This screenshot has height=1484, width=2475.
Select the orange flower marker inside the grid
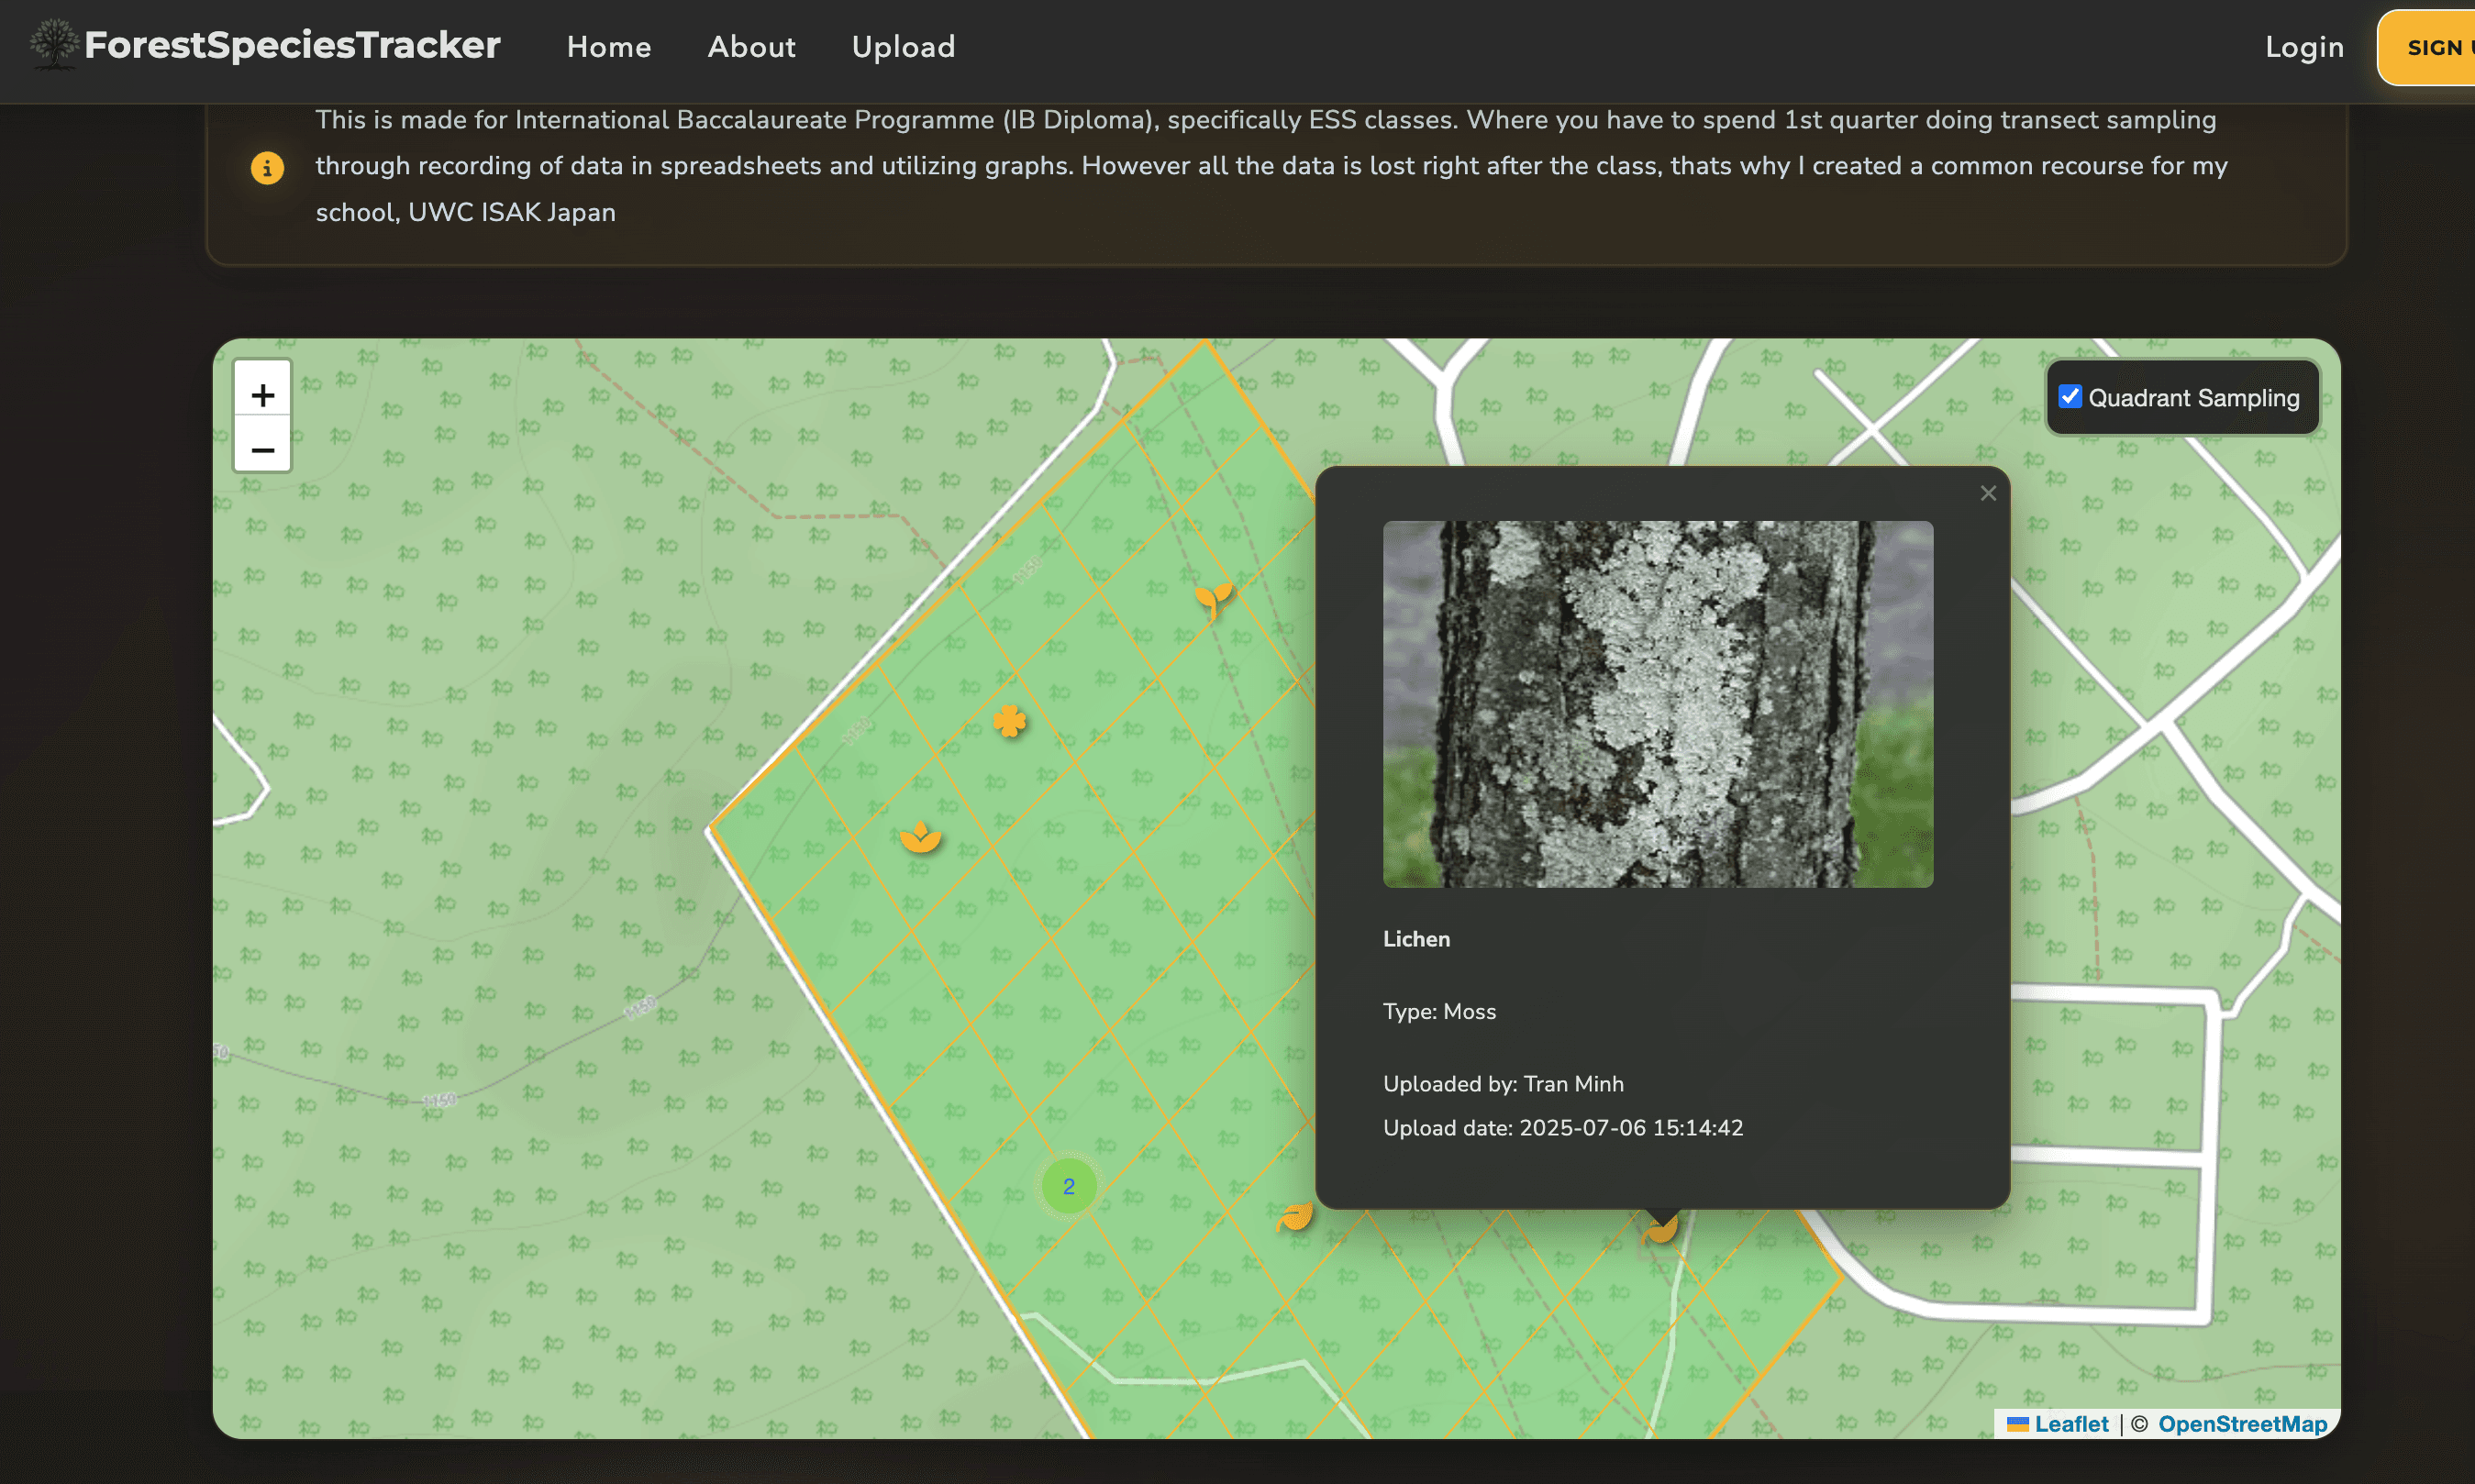[920, 838]
